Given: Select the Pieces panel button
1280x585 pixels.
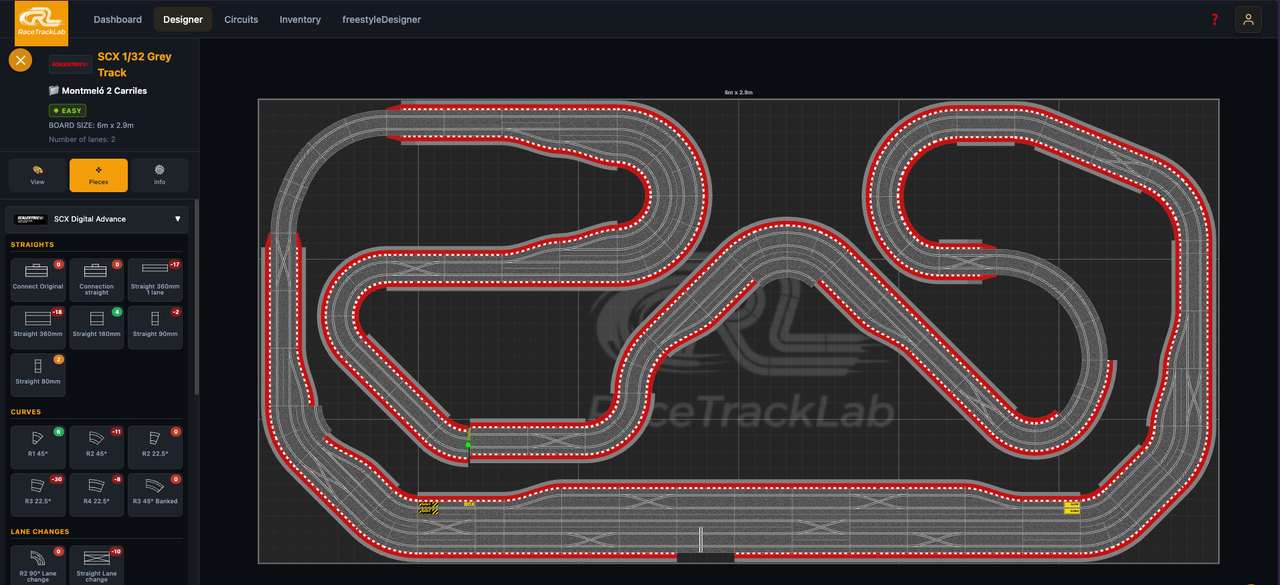Looking at the screenshot, I should (99, 175).
